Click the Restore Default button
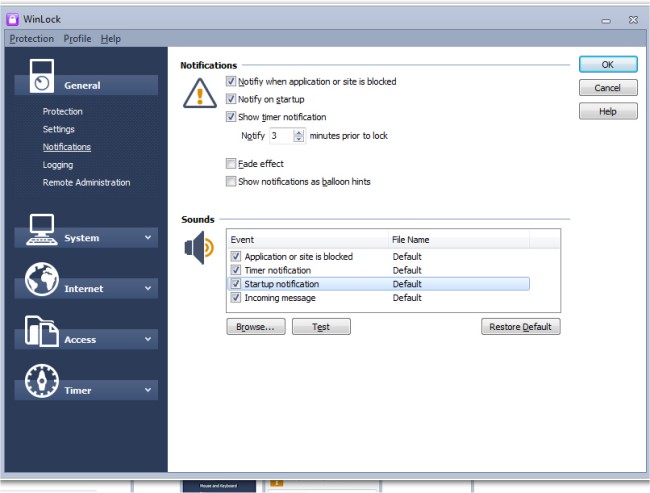This screenshot has height=493, width=650. (x=521, y=326)
